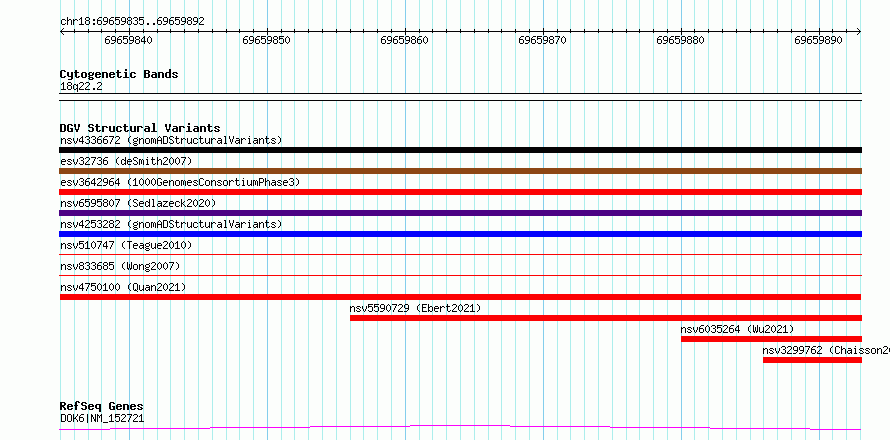
Task: Click ruler position 69659840
Action: pyautogui.click(x=128, y=40)
